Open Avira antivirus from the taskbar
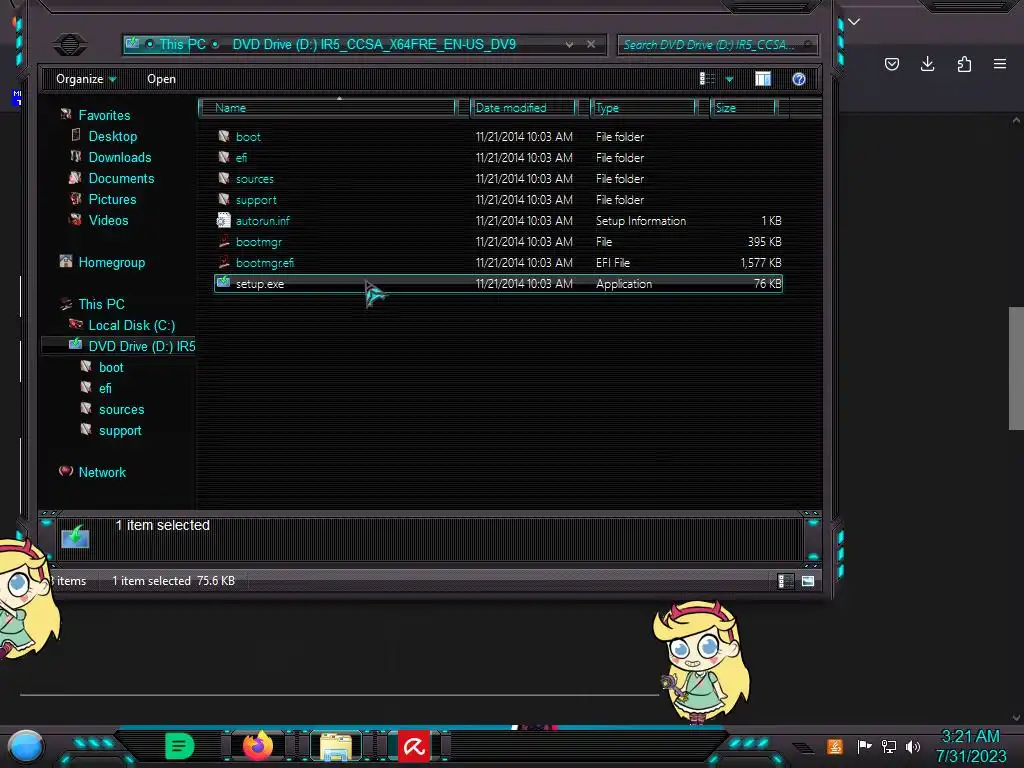The width and height of the screenshot is (1024, 768). (414, 746)
